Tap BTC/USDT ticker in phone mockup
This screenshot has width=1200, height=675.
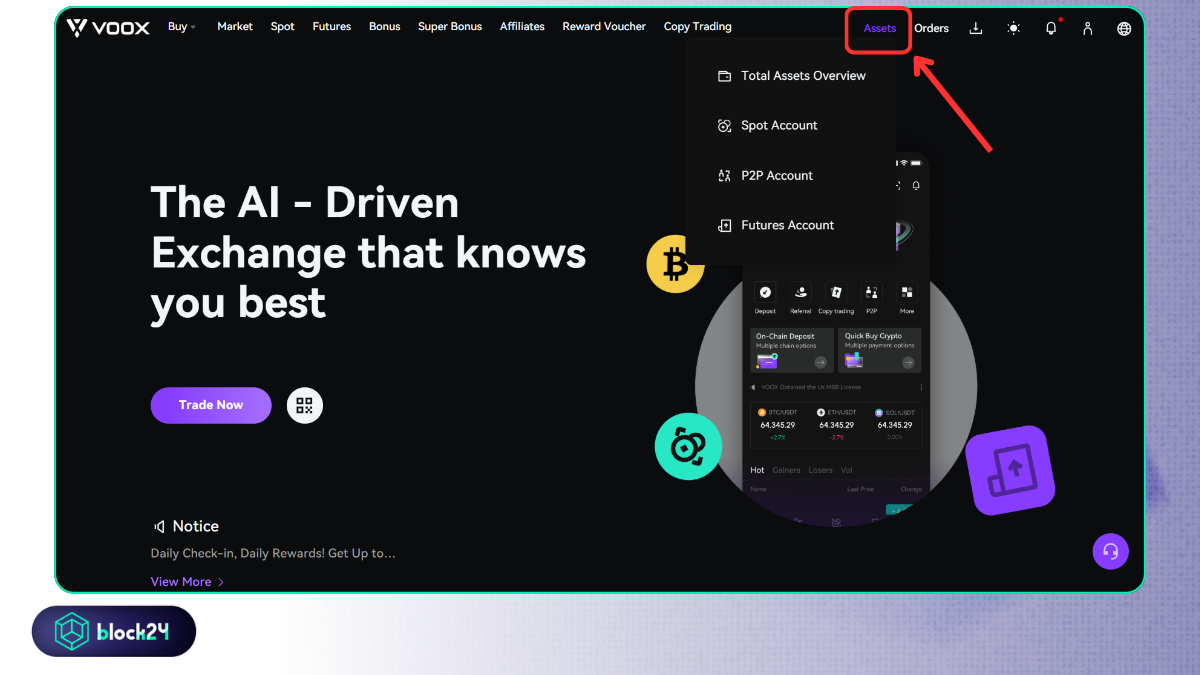(x=778, y=424)
